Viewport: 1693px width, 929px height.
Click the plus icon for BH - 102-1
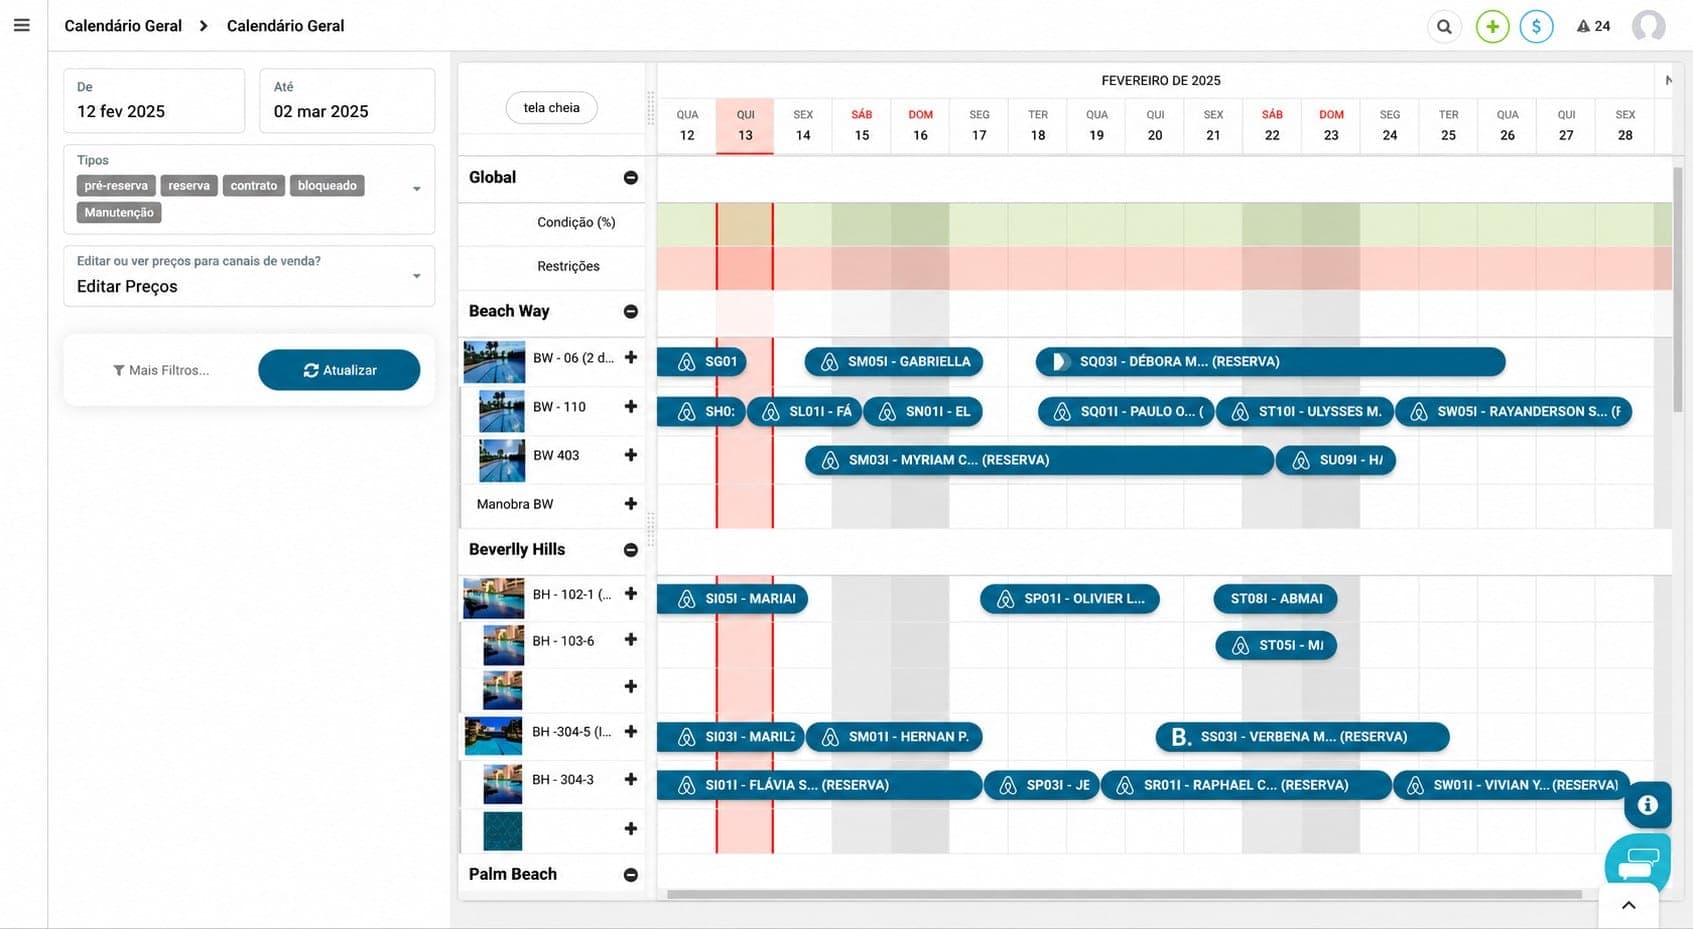pyautogui.click(x=631, y=593)
